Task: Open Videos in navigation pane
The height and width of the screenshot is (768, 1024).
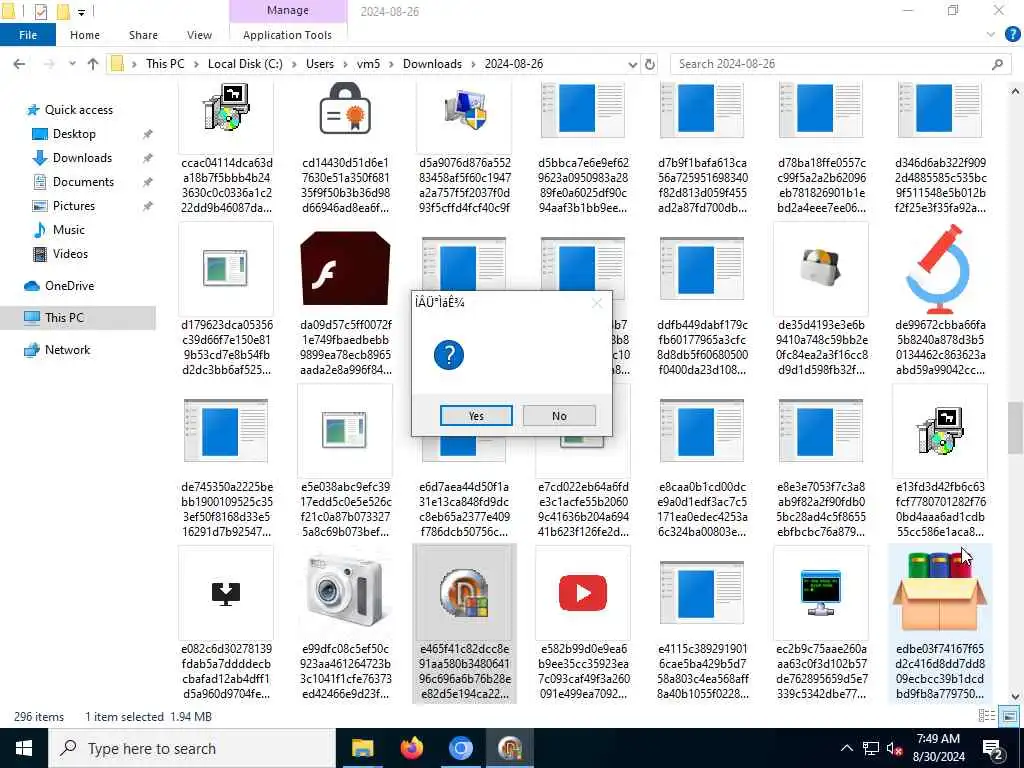Action: [70, 254]
